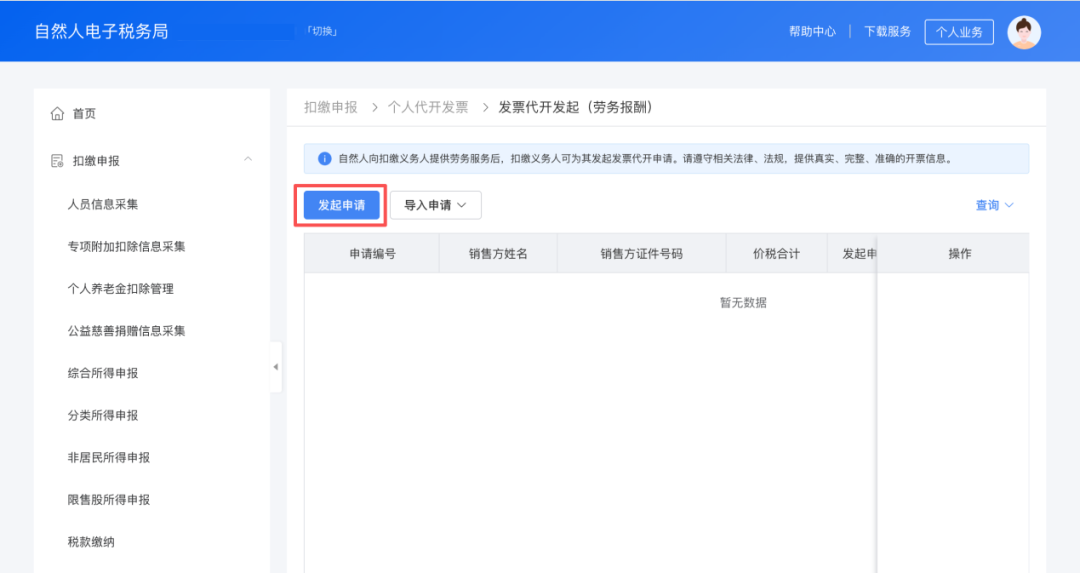
Task: Expand the 查询 filter panel
Action: coord(994,205)
